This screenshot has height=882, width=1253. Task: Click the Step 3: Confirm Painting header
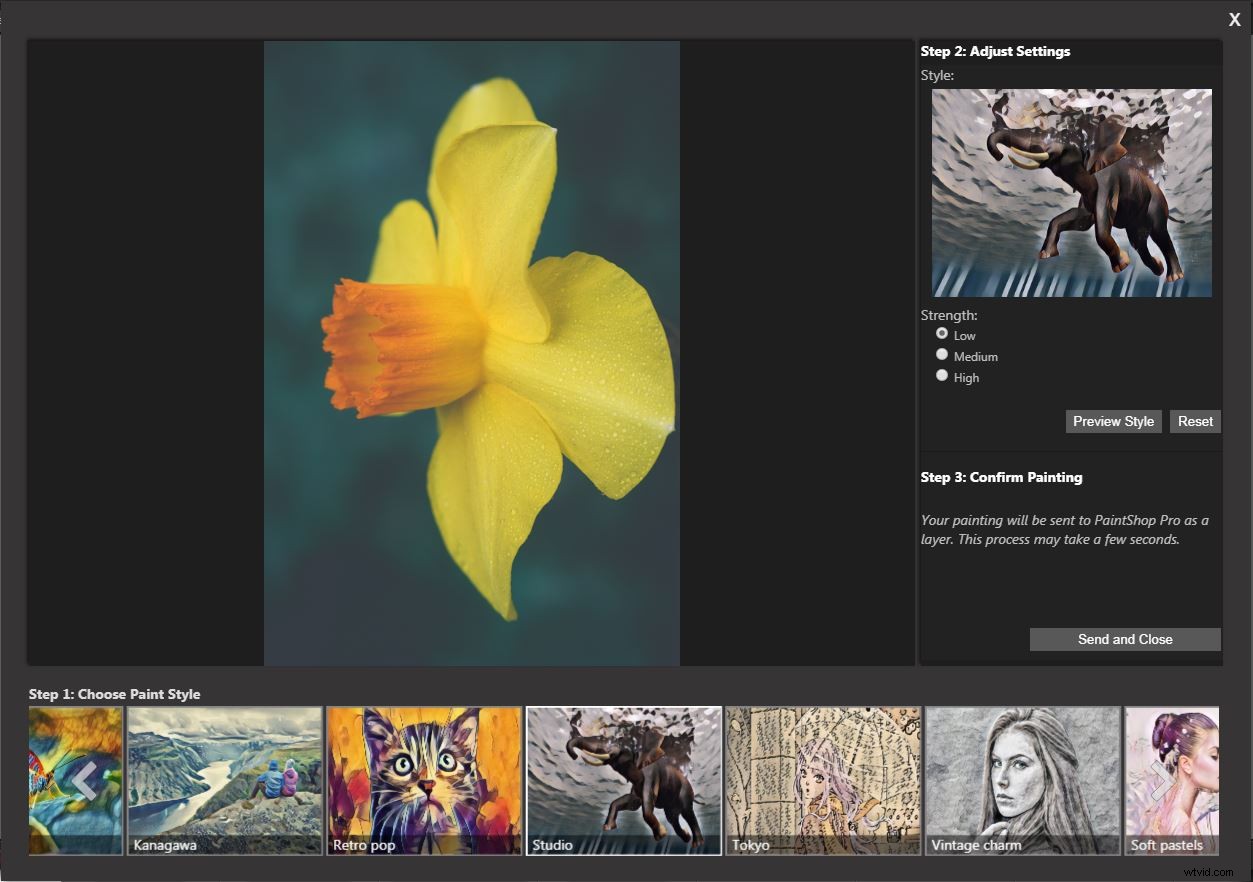click(x=1001, y=477)
